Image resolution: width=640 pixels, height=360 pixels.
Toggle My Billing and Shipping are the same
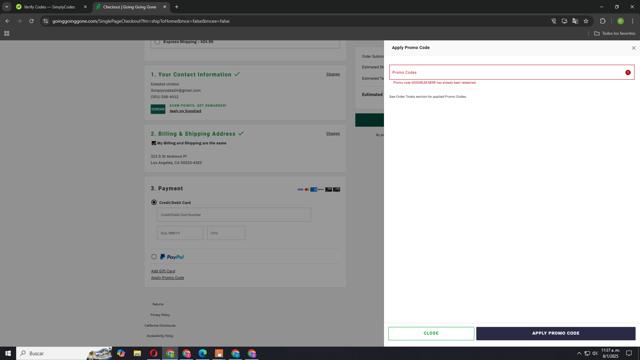pos(153,143)
